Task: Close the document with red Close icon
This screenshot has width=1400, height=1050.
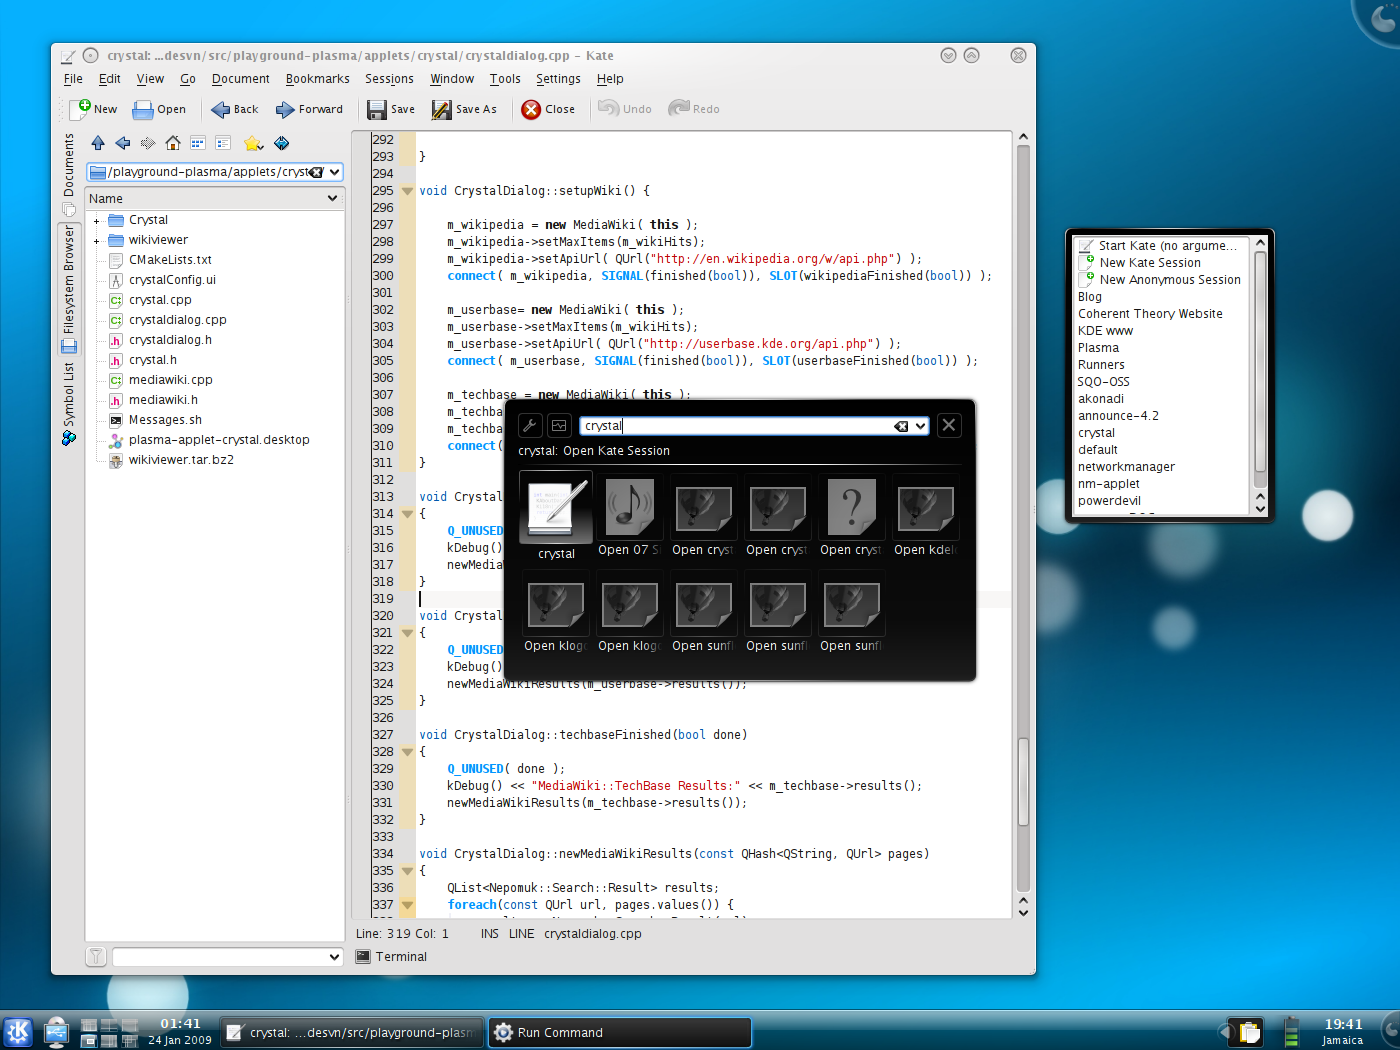Action: tap(531, 109)
